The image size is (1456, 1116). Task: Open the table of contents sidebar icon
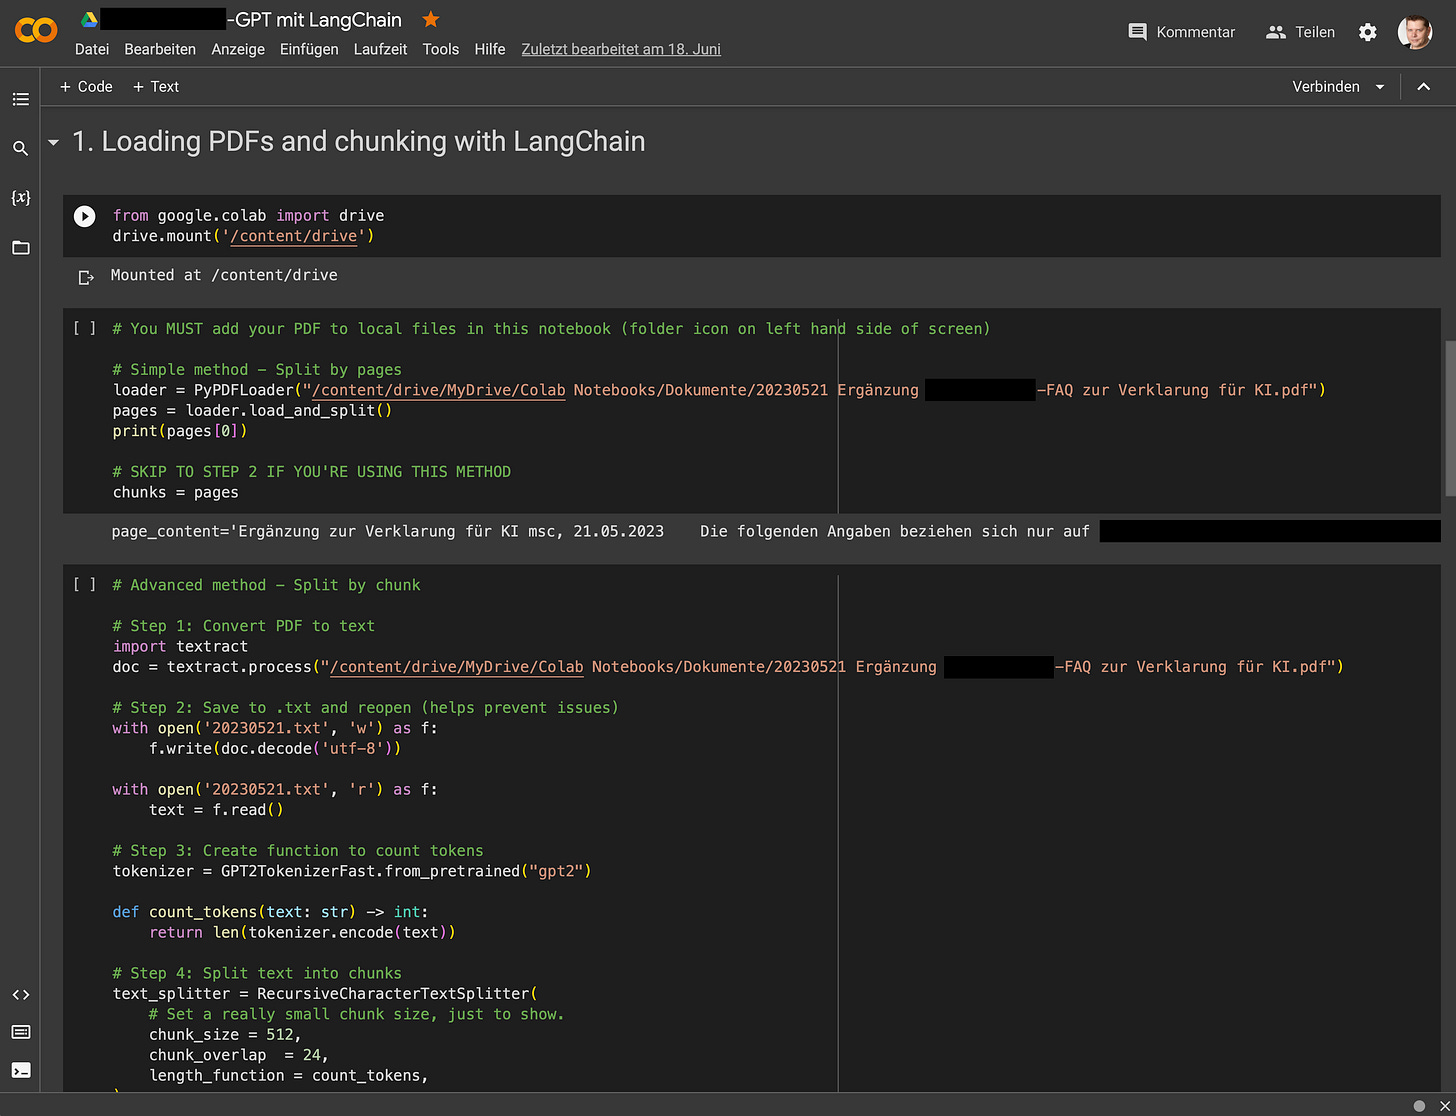20,99
